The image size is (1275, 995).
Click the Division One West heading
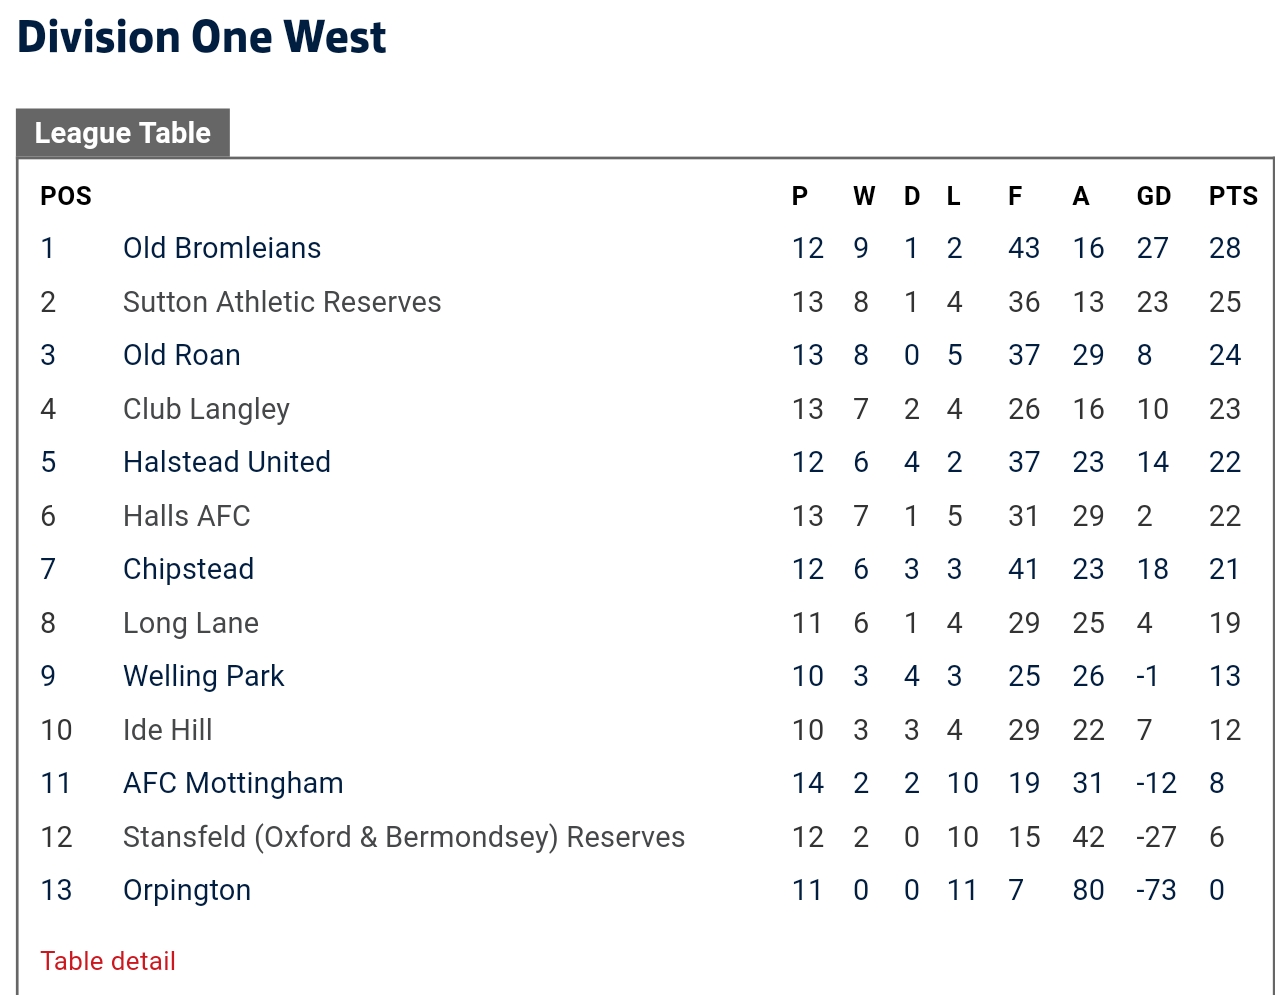coord(202,37)
